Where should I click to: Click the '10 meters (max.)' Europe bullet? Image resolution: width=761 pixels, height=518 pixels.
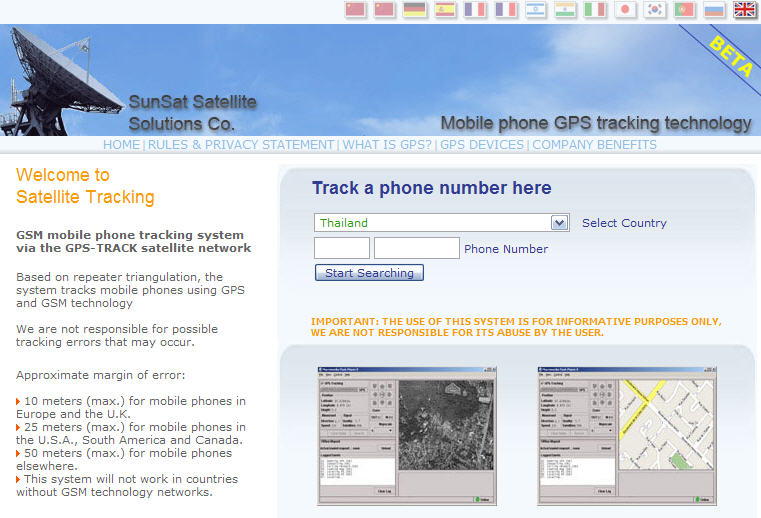tap(131, 407)
